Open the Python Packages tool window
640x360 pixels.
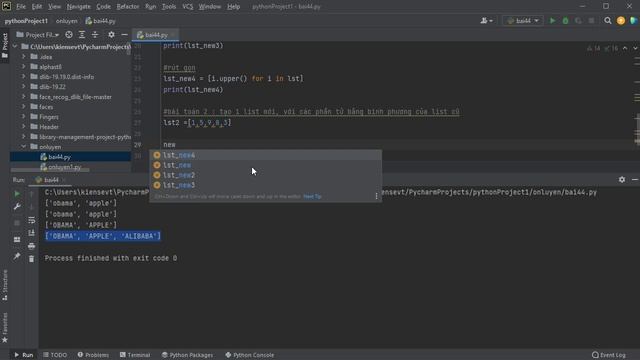(x=187, y=355)
